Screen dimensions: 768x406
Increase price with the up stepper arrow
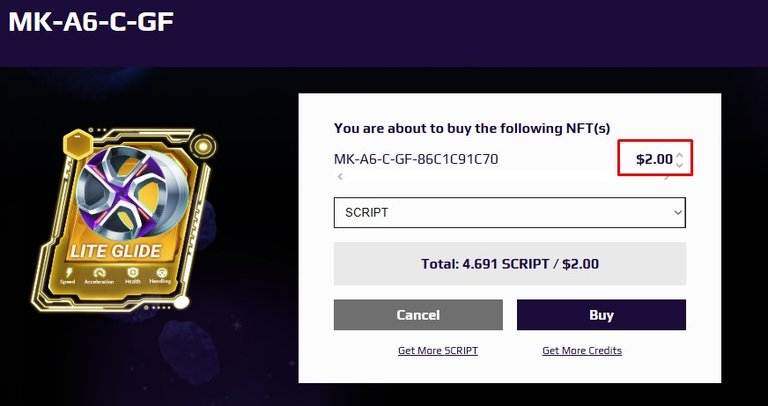click(x=679, y=156)
